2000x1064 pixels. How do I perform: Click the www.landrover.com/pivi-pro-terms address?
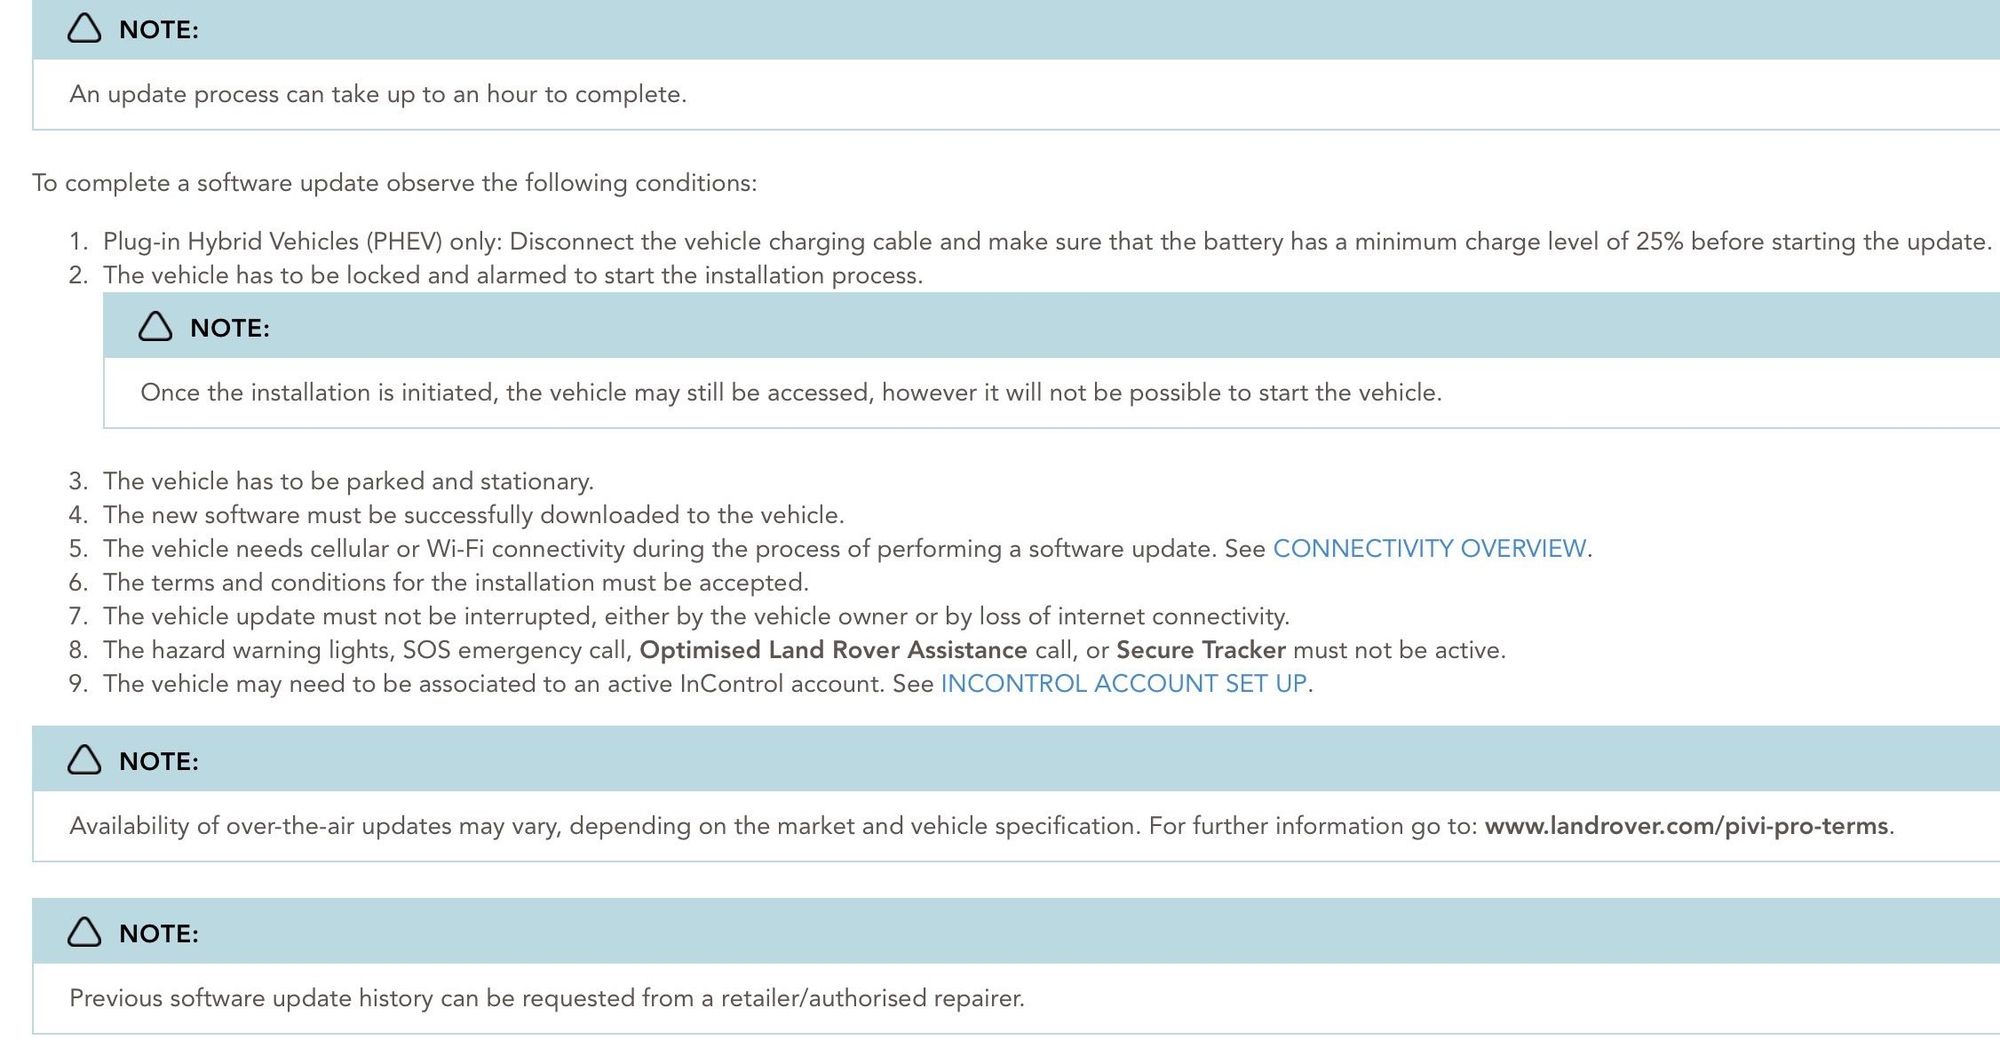pyautogui.click(x=1686, y=826)
